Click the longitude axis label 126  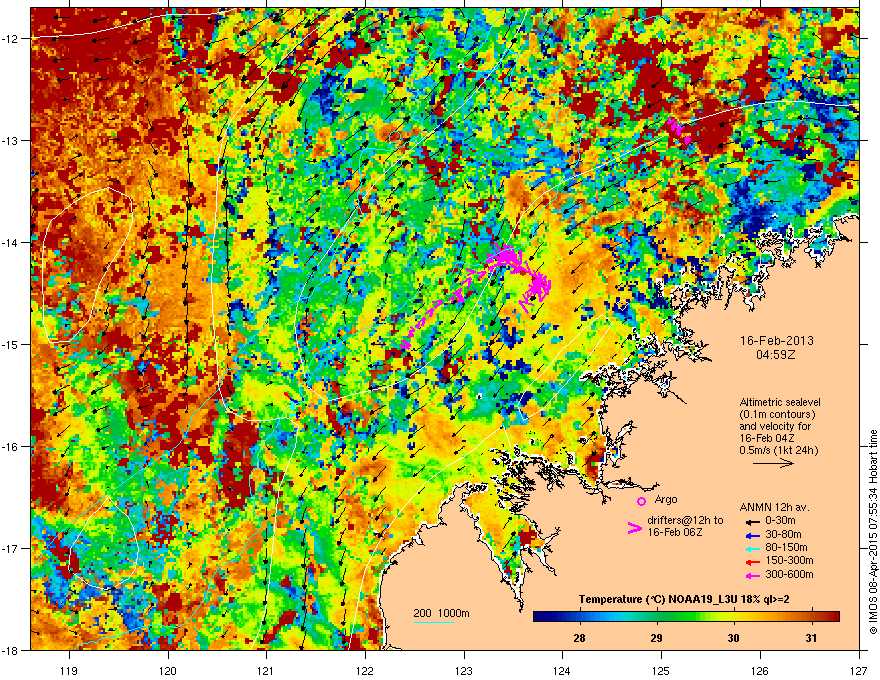(x=760, y=670)
